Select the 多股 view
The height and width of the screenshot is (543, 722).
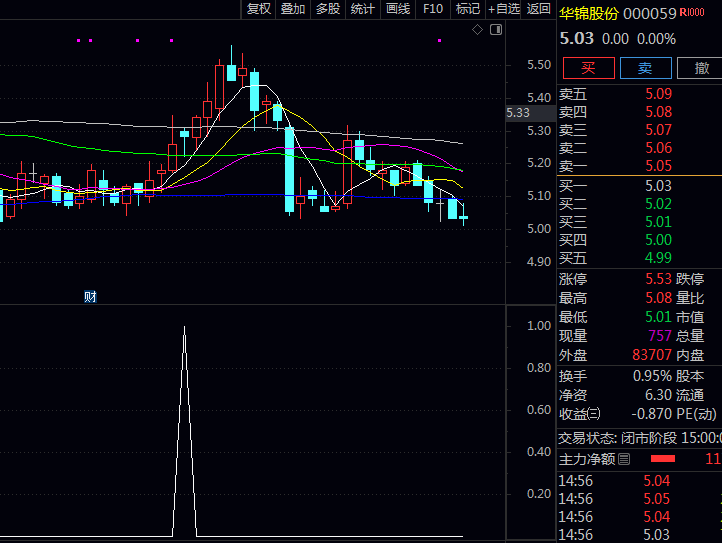(x=328, y=9)
